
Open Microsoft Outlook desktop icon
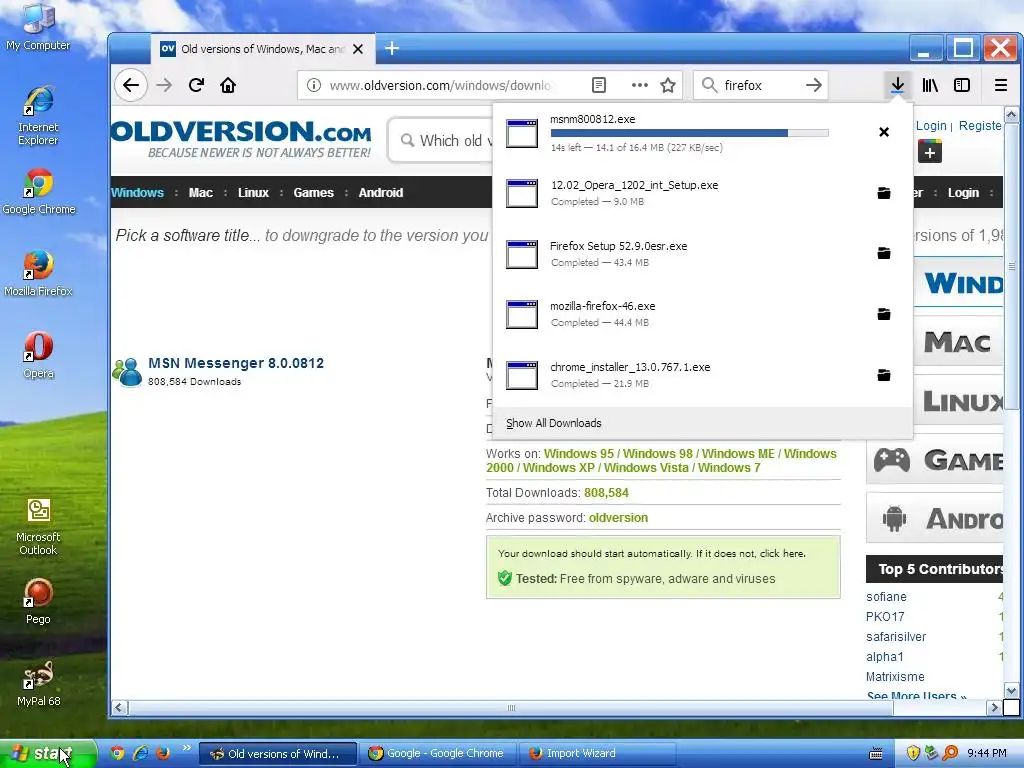click(x=39, y=526)
